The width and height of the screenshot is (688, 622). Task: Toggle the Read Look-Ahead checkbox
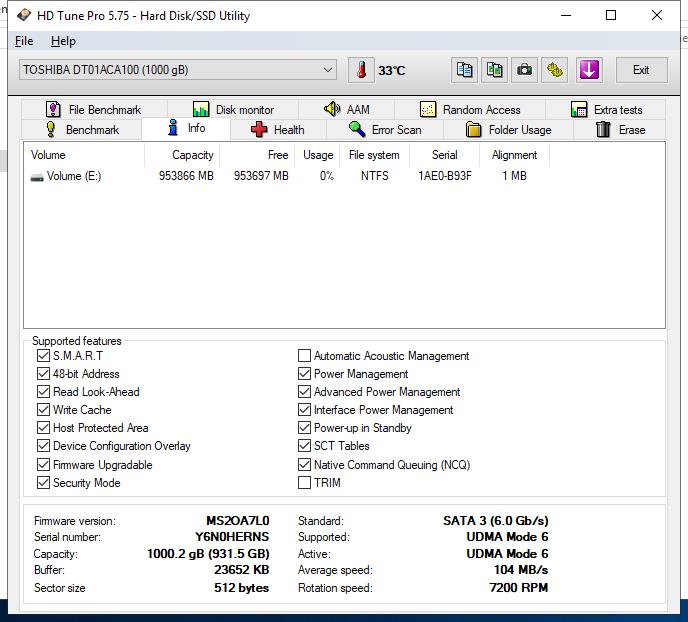pyautogui.click(x=43, y=391)
